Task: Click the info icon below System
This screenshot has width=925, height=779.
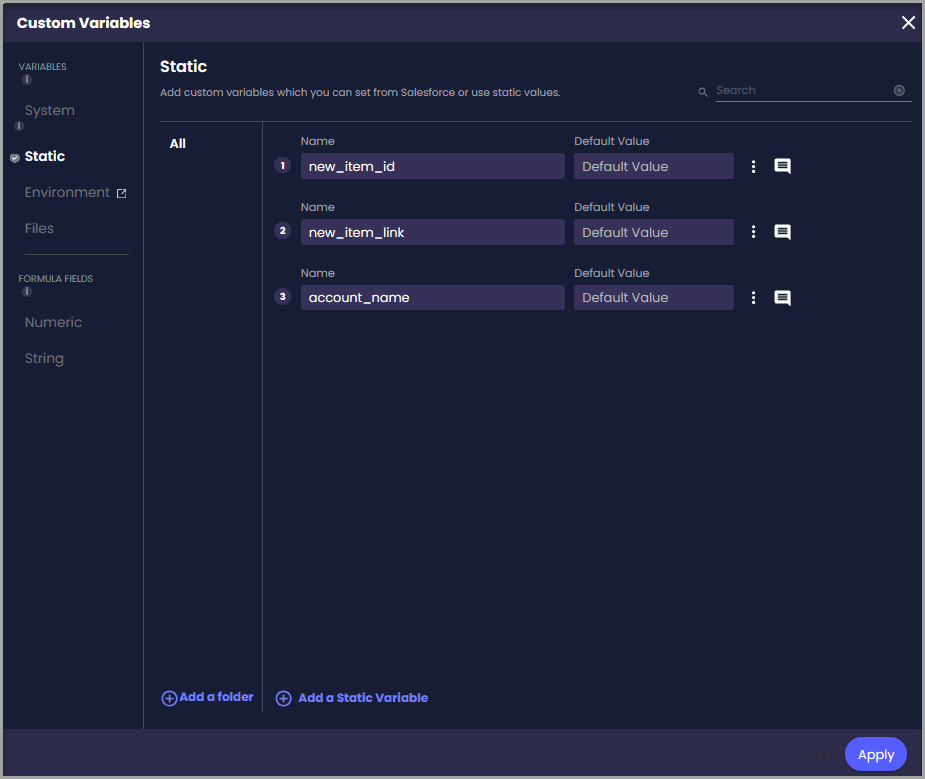Action: [19, 126]
